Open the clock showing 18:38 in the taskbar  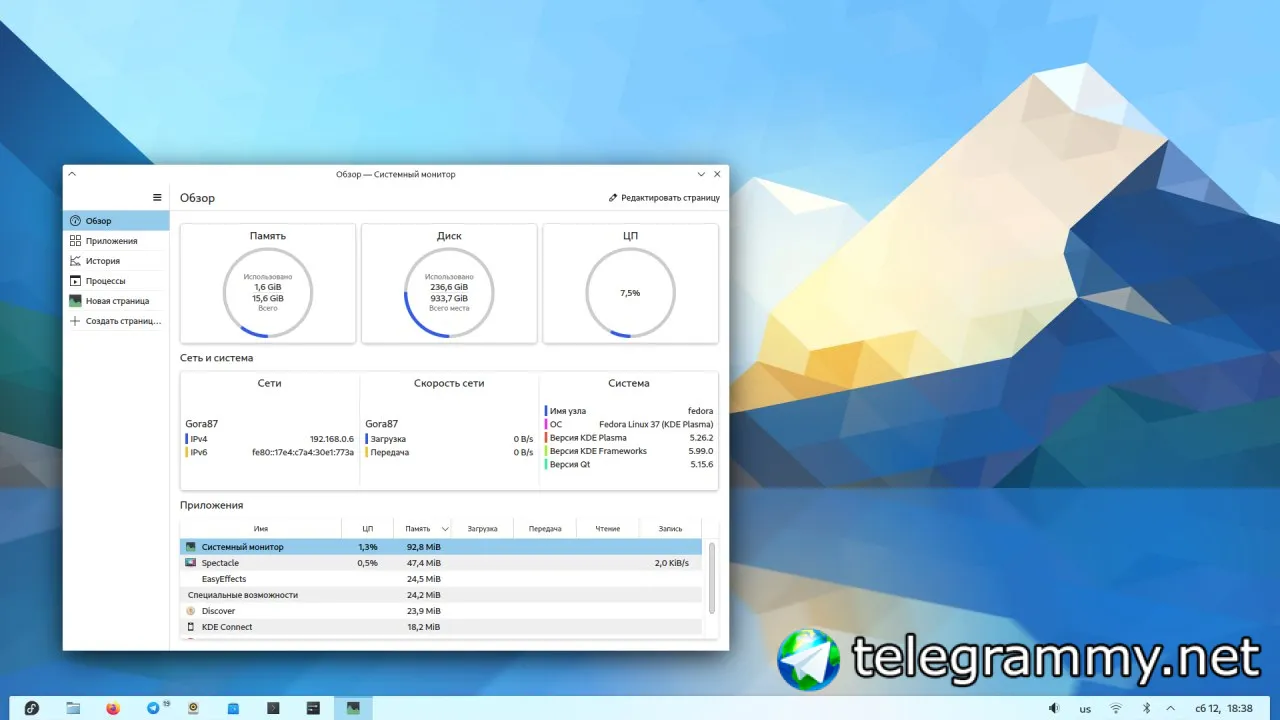click(1224, 708)
